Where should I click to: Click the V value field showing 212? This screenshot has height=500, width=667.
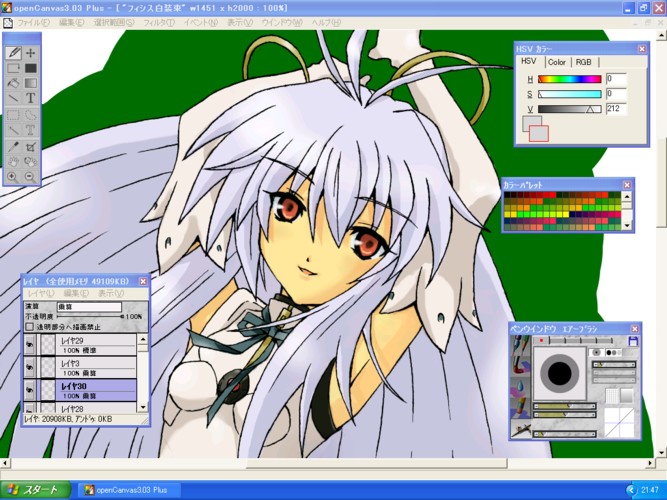pyautogui.click(x=616, y=109)
